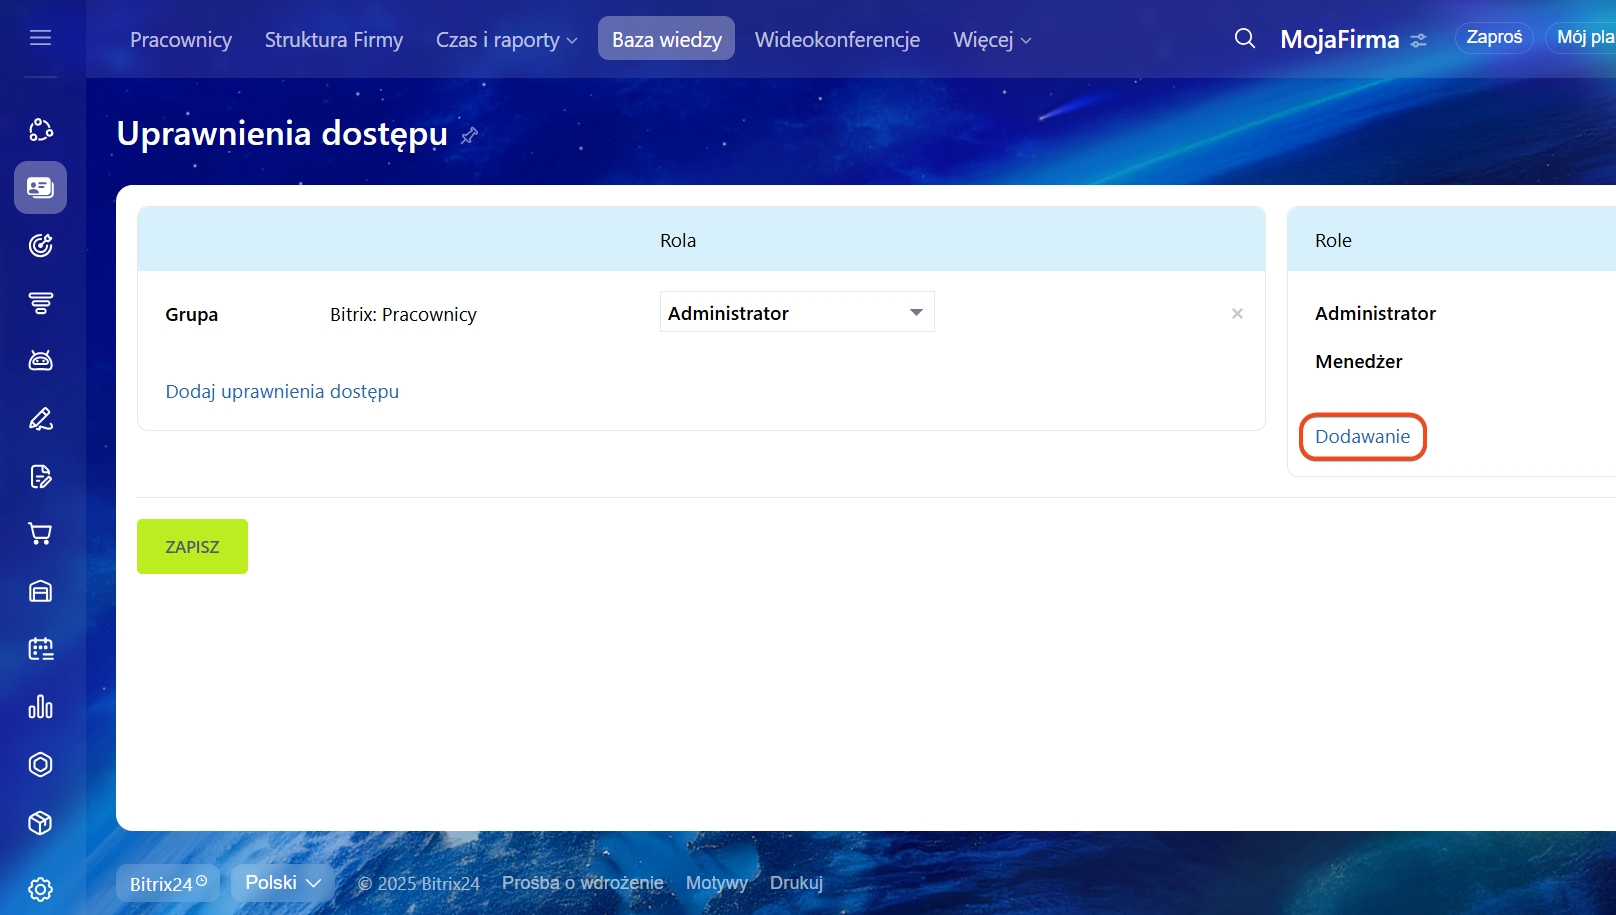Go to the Wideokonferencje tab
Viewport: 1616px width, 915px height.
click(x=837, y=40)
